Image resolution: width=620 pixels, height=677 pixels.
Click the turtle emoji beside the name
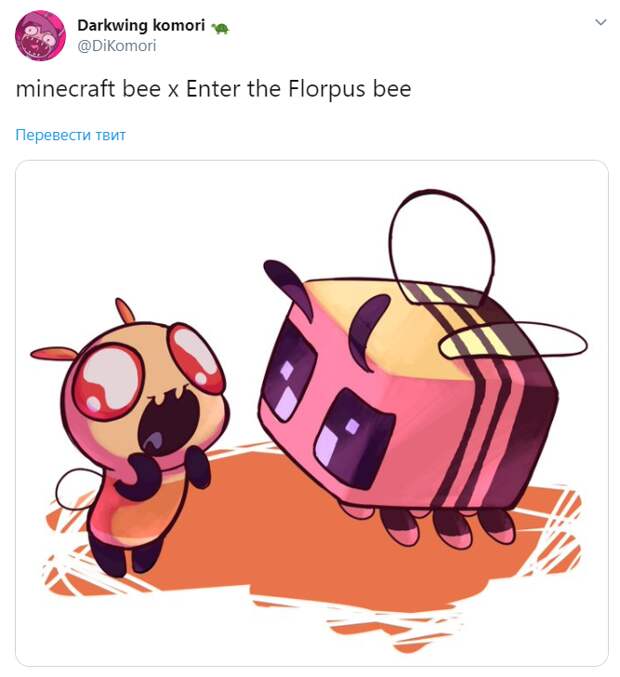tap(220, 28)
